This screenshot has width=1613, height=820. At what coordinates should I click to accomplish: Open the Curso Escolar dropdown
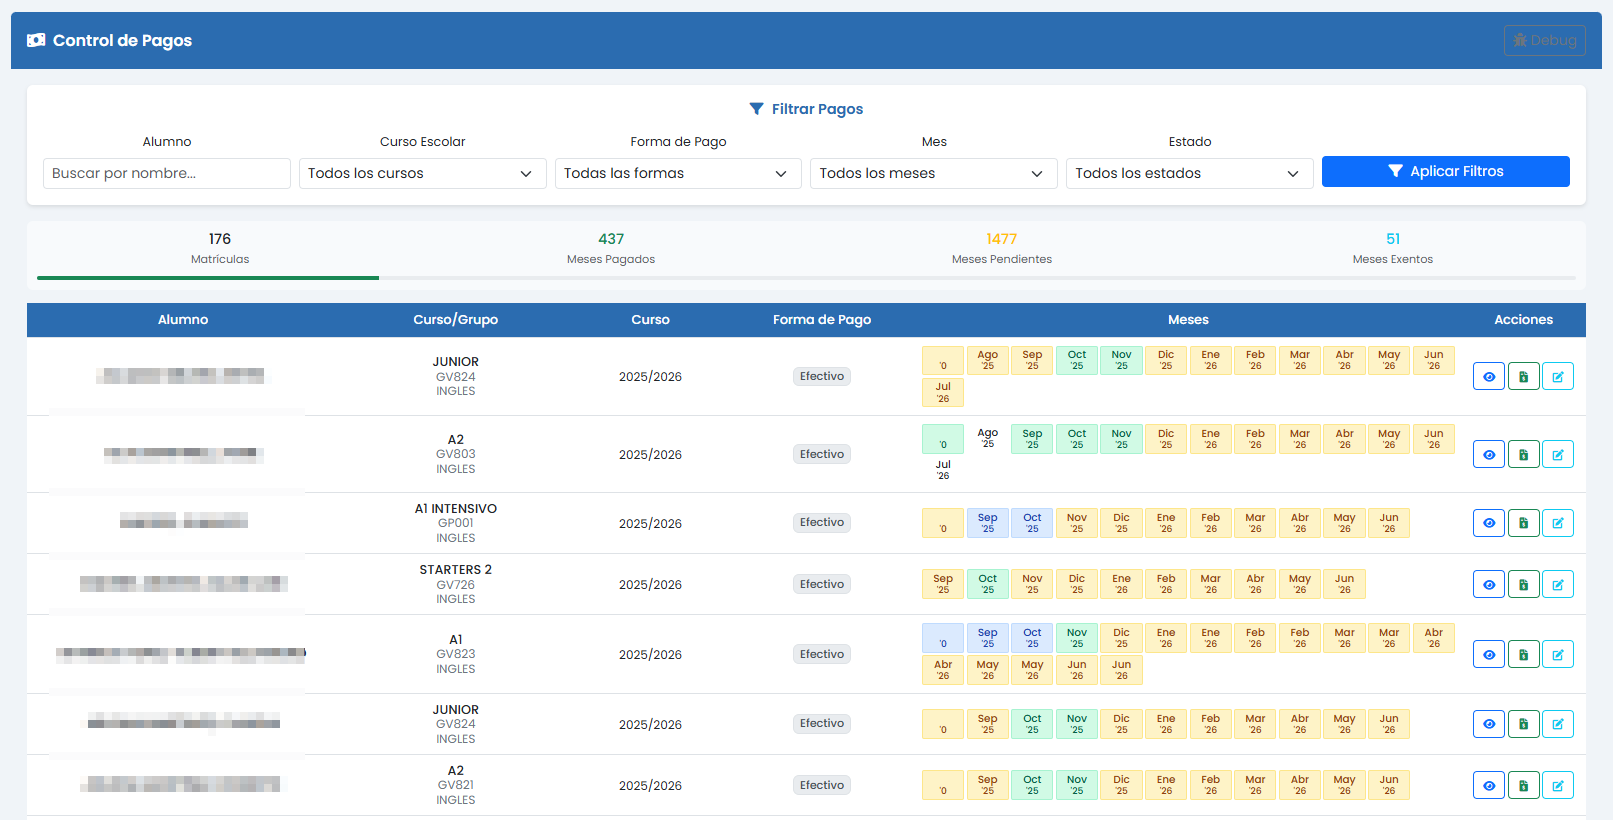point(422,174)
